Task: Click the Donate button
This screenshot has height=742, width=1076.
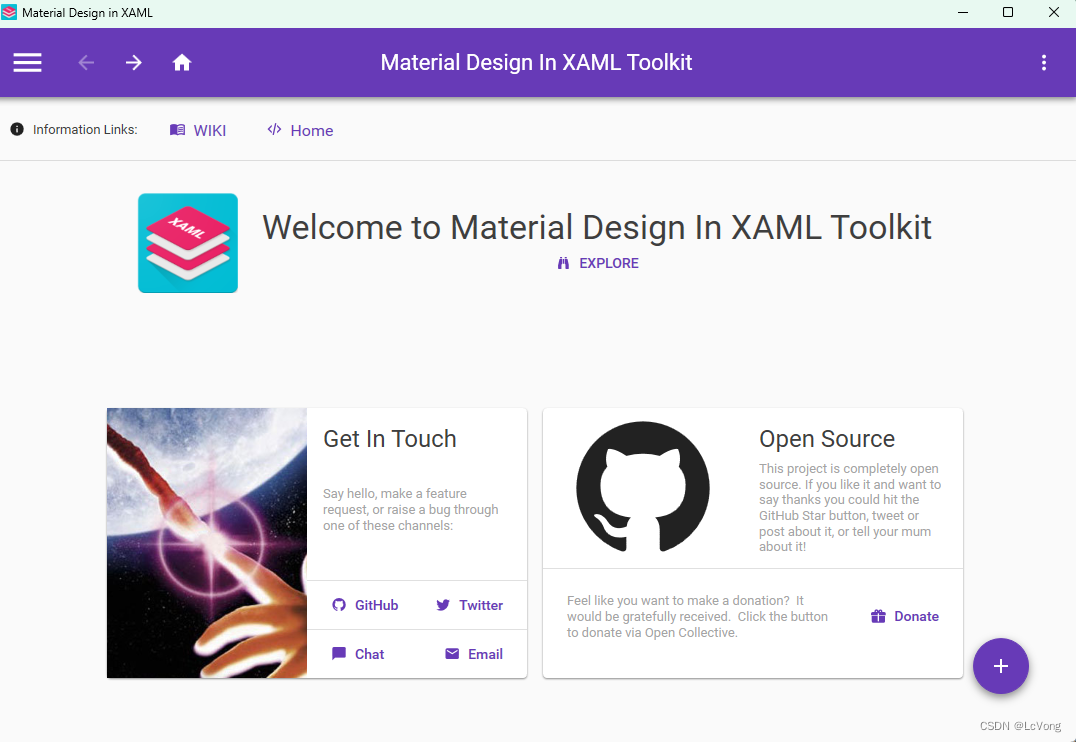Action: [x=904, y=616]
